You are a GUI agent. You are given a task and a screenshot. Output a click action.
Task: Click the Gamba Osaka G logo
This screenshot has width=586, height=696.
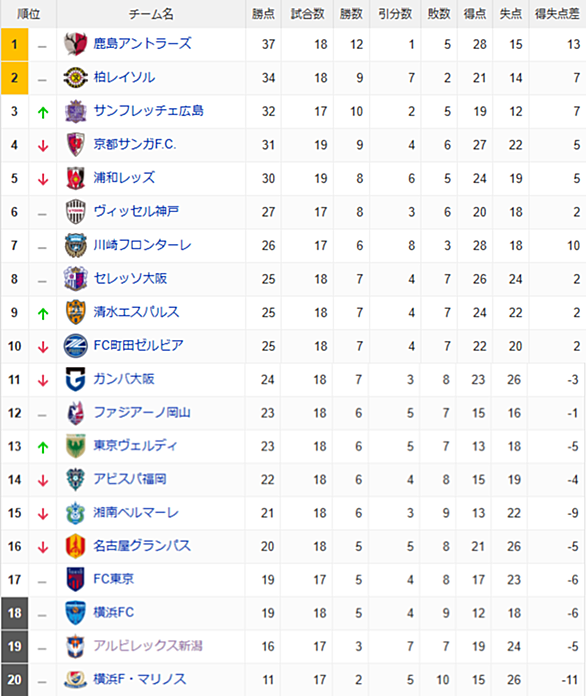(75, 380)
